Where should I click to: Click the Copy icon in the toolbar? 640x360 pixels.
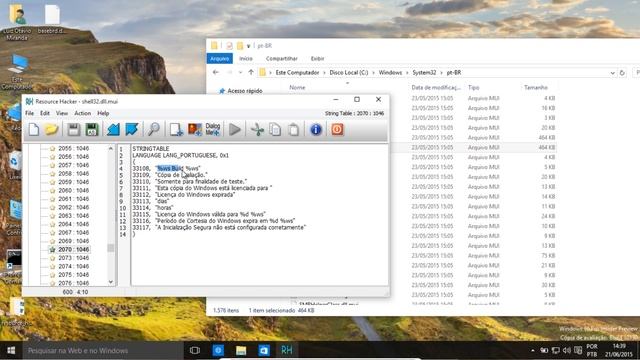pyautogui.click(x=276, y=130)
